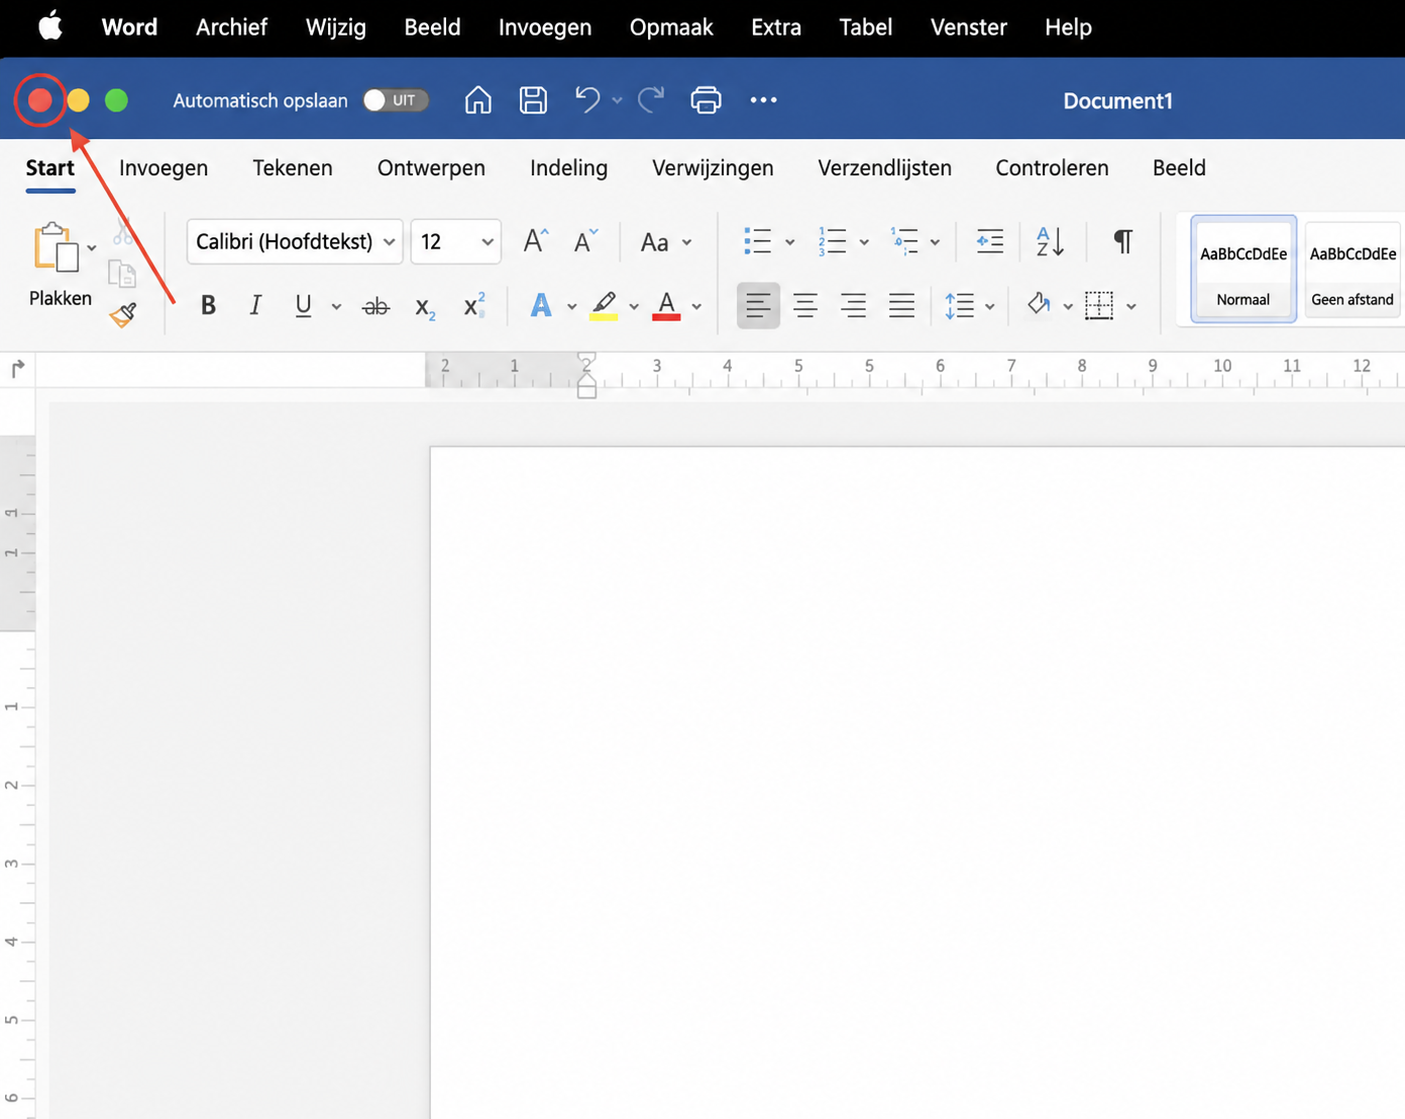Image resolution: width=1405 pixels, height=1119 pixels.
Task: Create a multilevel list
Action: tap(905, 241)
